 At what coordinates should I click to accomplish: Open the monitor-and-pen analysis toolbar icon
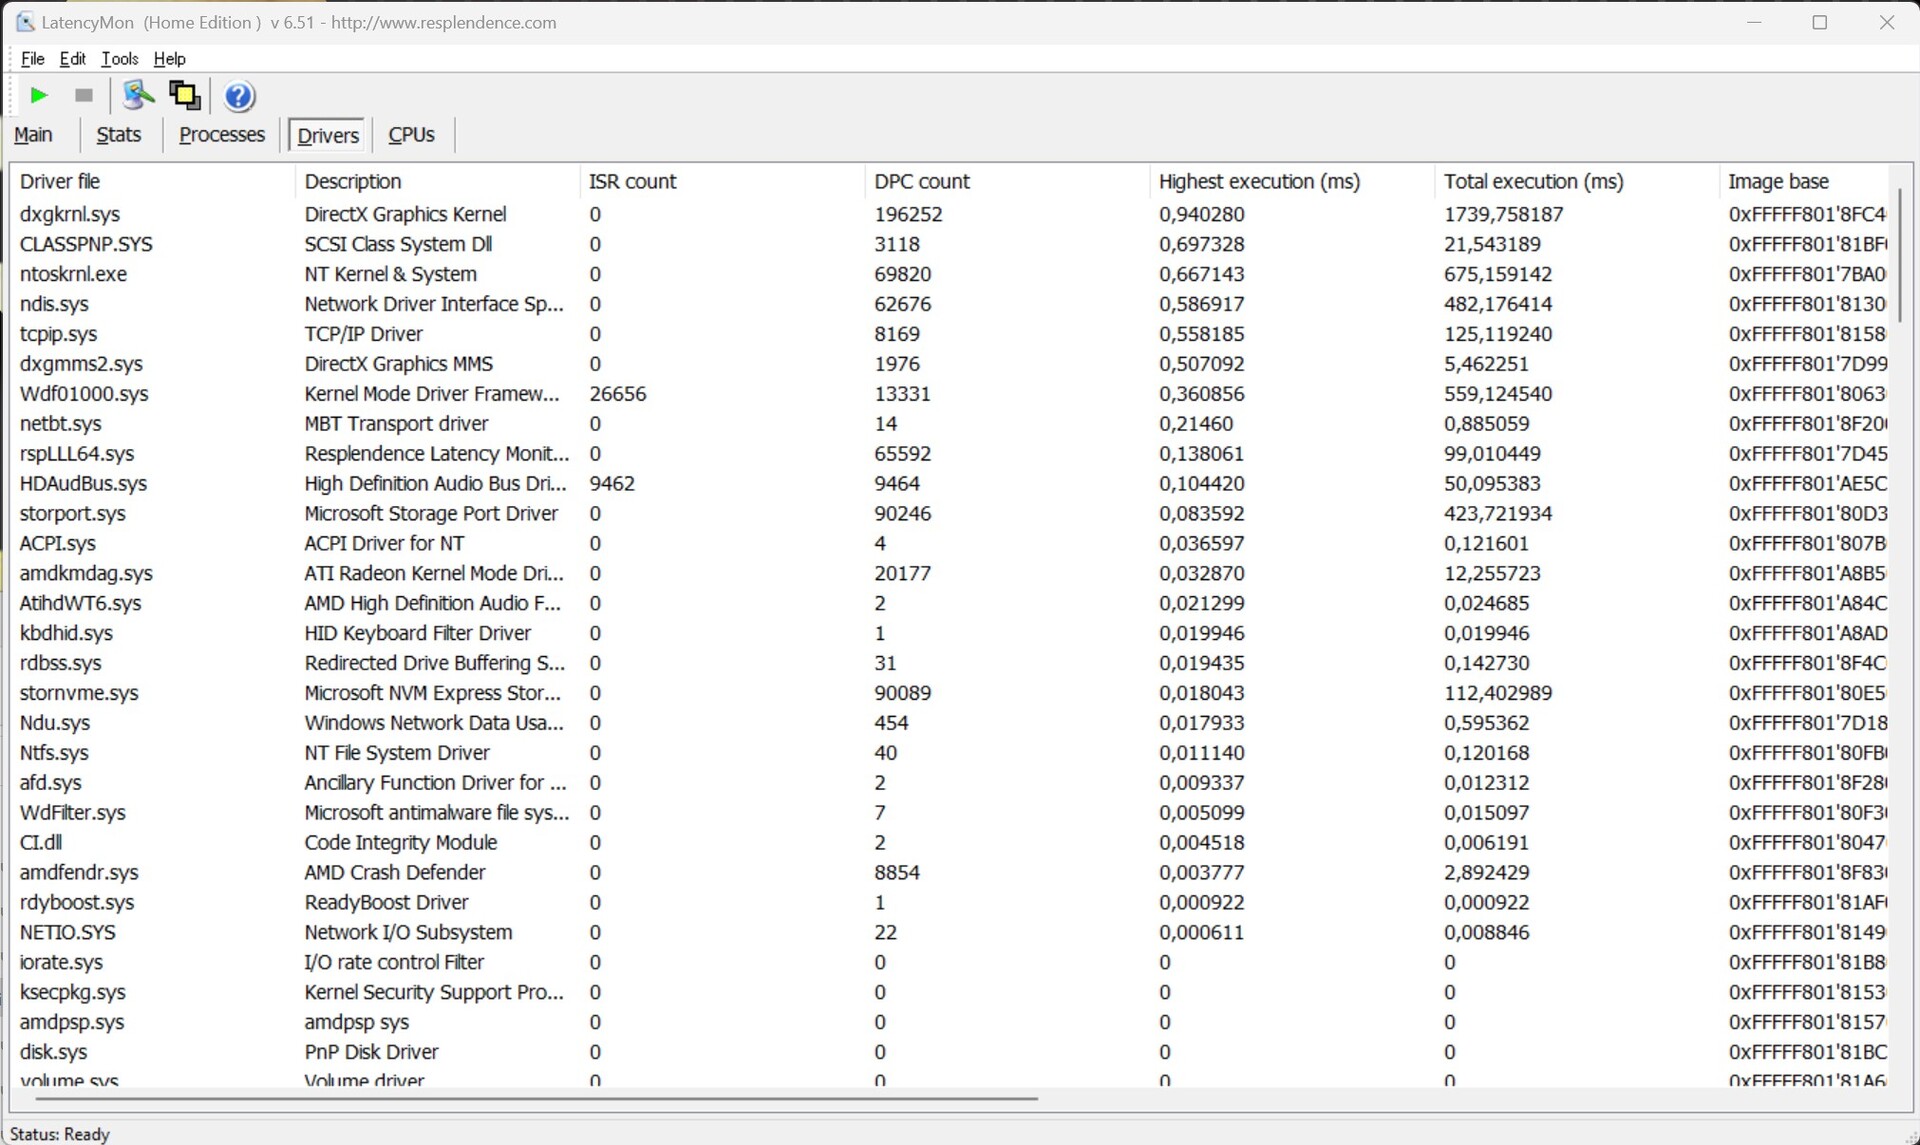(137, 95)
